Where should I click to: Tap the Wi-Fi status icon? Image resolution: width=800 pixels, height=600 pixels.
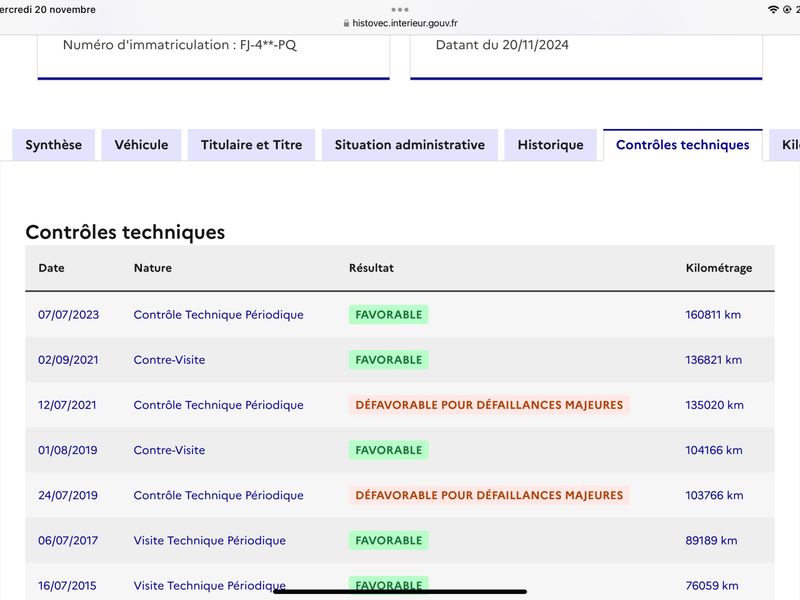click(773, 9)
